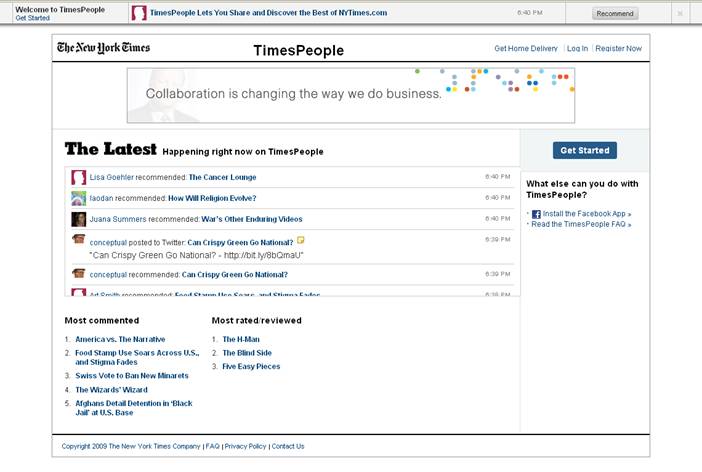Screen dimensions: 702x472
Task: Open Get Home Delivery link
Action: (526, 48)
